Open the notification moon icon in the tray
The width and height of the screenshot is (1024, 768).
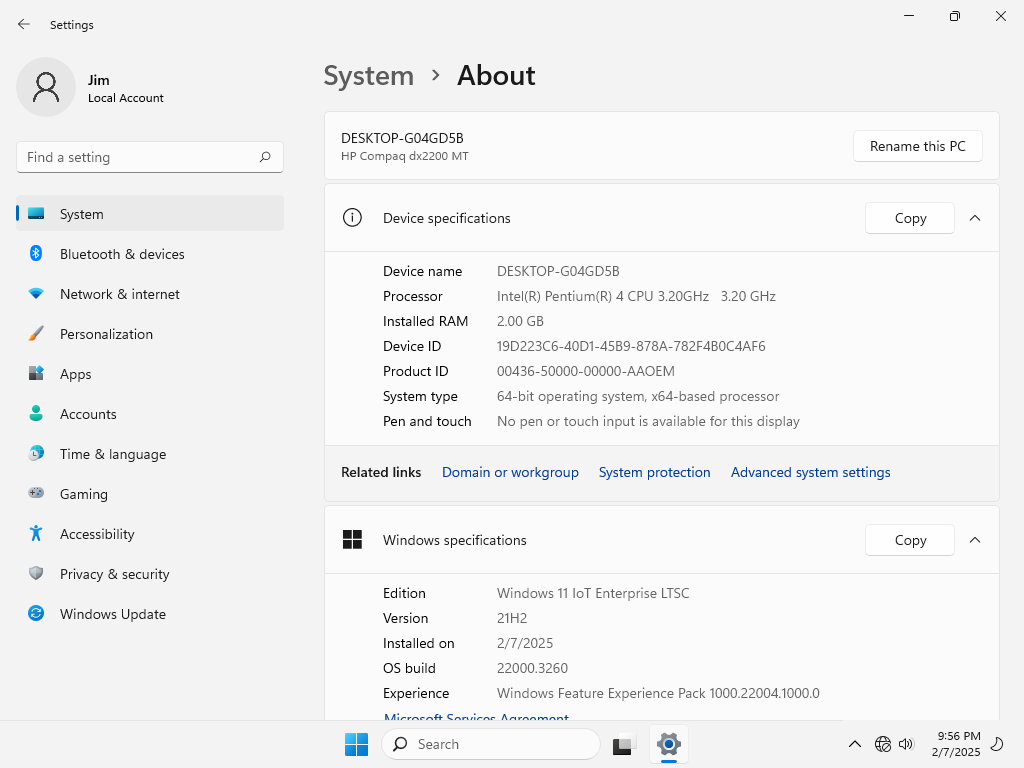(997, 744)
